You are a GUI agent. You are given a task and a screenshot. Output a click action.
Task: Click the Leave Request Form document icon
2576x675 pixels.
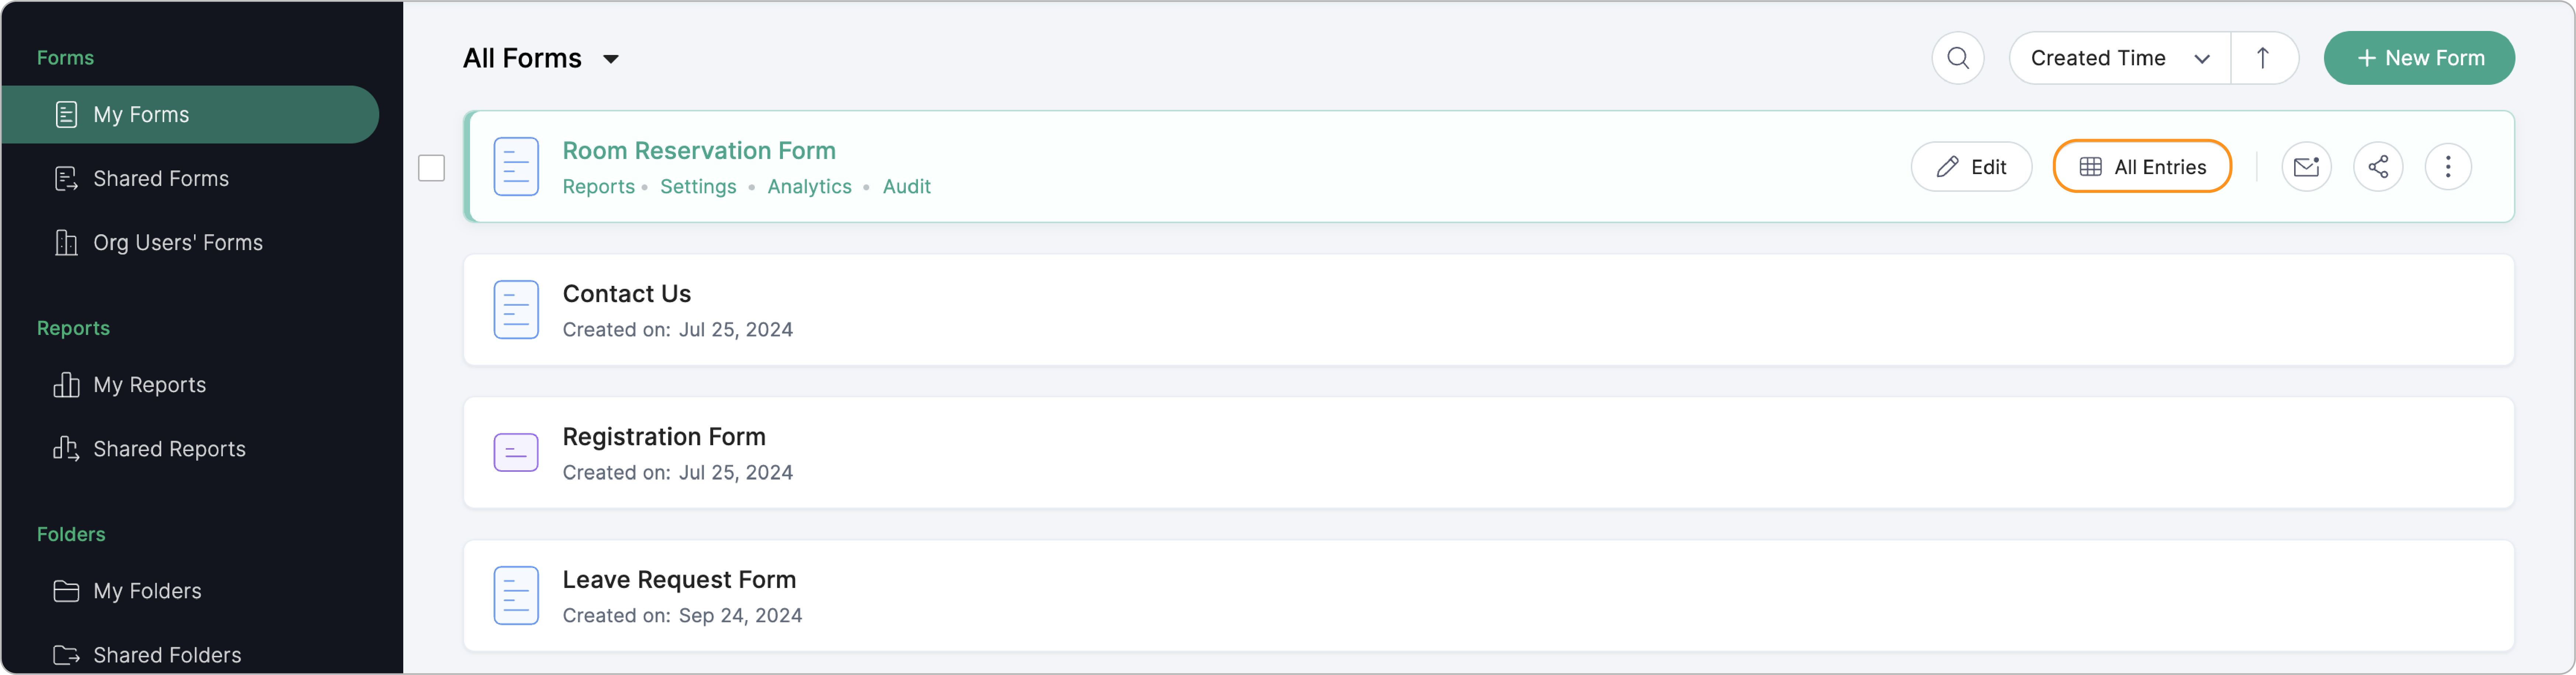point(516,596)
